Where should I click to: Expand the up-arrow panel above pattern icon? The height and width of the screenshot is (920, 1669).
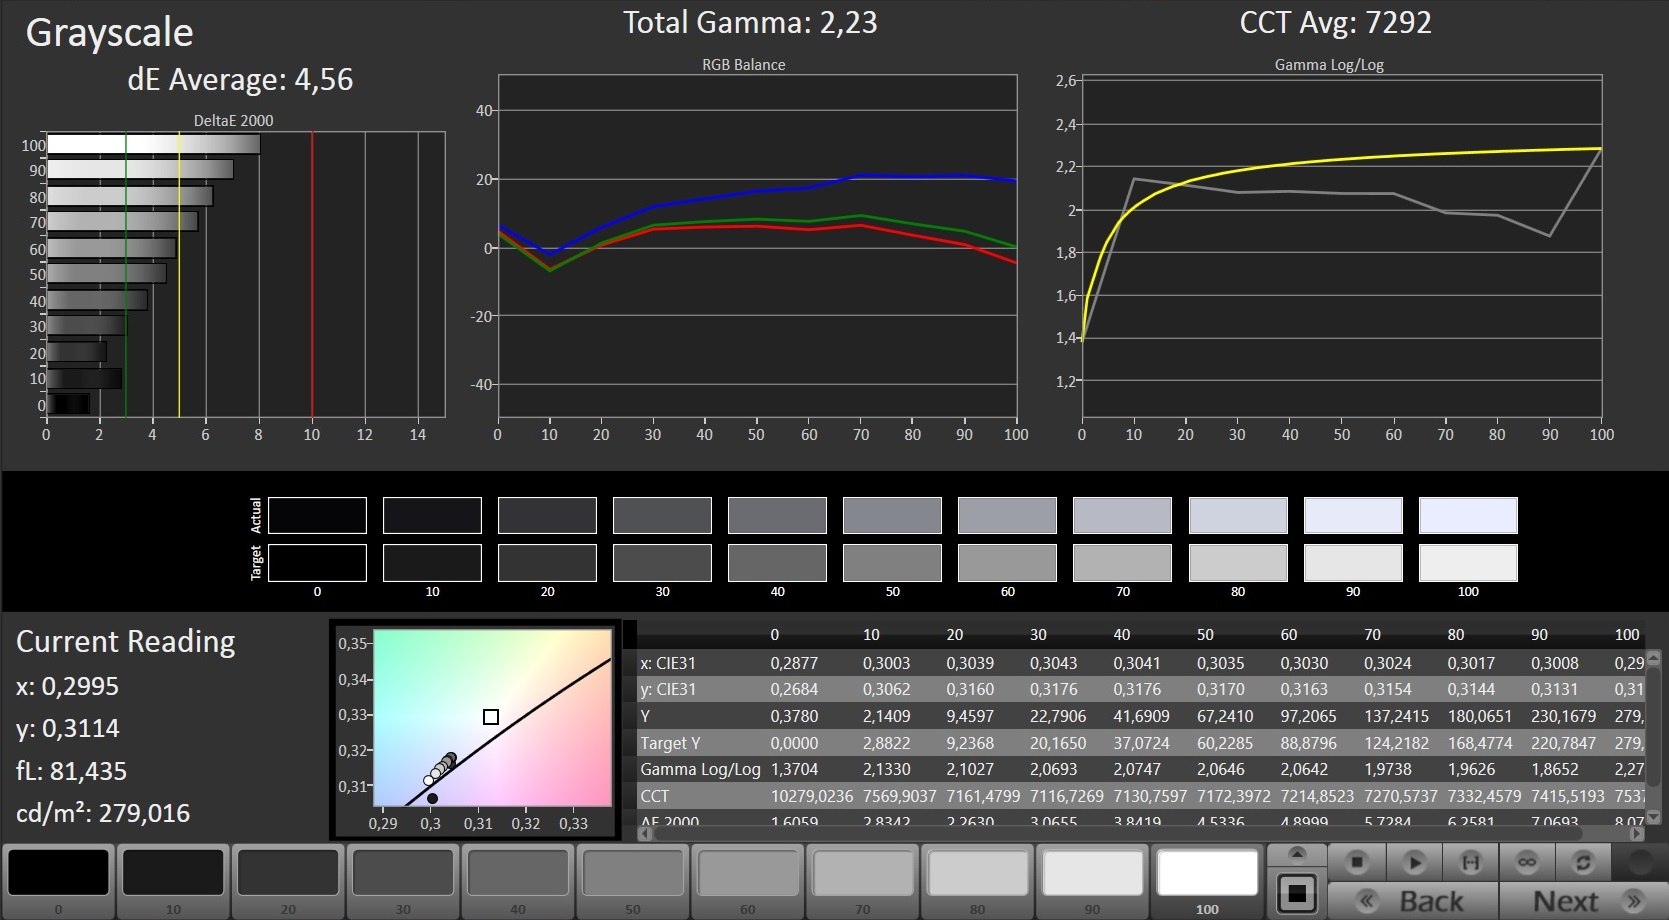[x=1297, y=853]
